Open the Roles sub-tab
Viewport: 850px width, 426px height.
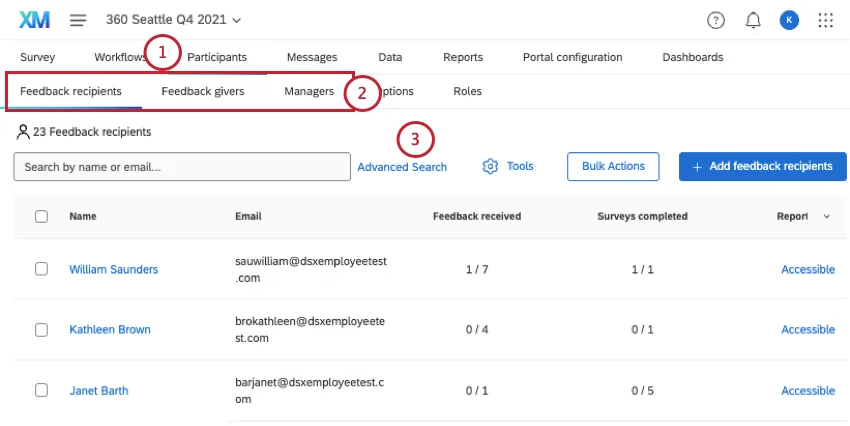[467, 91]
